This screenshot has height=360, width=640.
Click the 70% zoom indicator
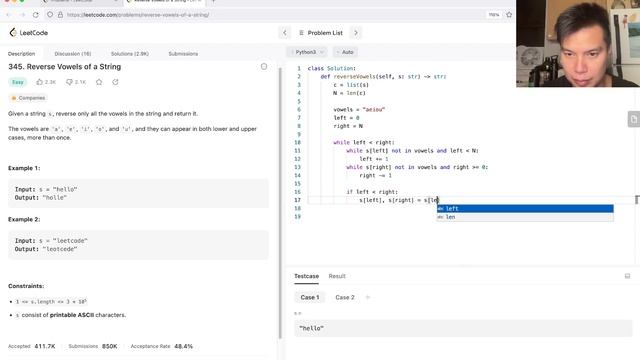(494, 15)
